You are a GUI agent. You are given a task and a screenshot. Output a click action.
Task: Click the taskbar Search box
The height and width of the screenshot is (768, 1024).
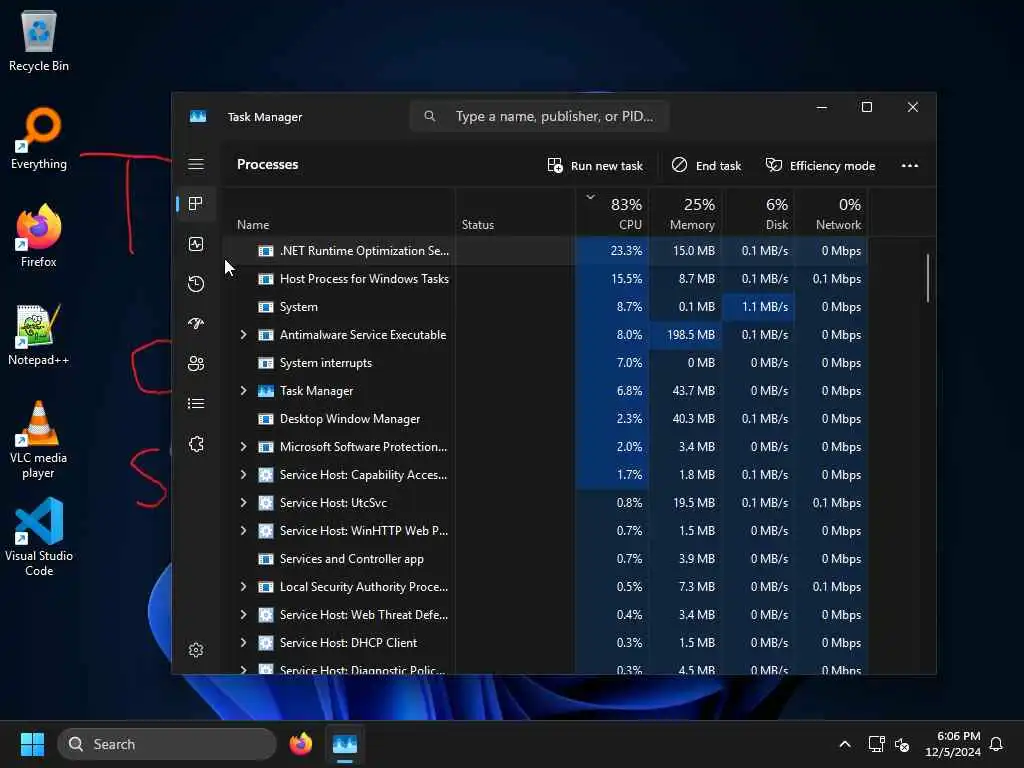[x=167, y=744]
